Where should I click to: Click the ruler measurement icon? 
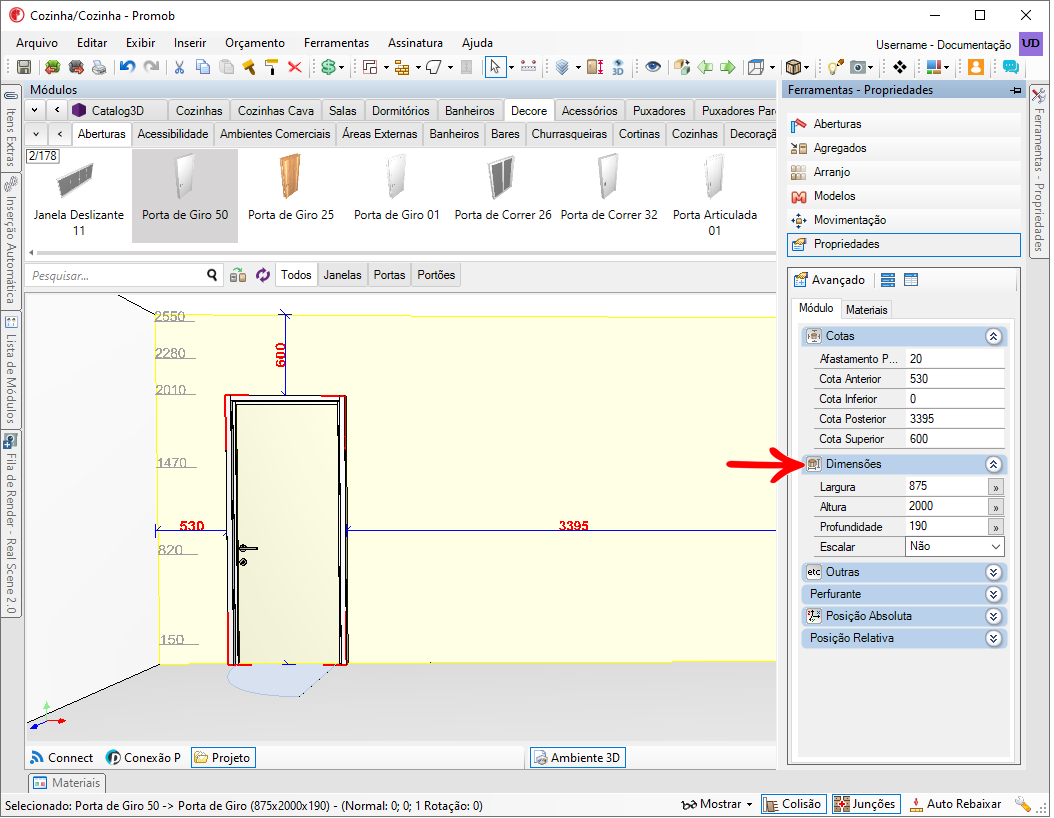tap(528, 67)
